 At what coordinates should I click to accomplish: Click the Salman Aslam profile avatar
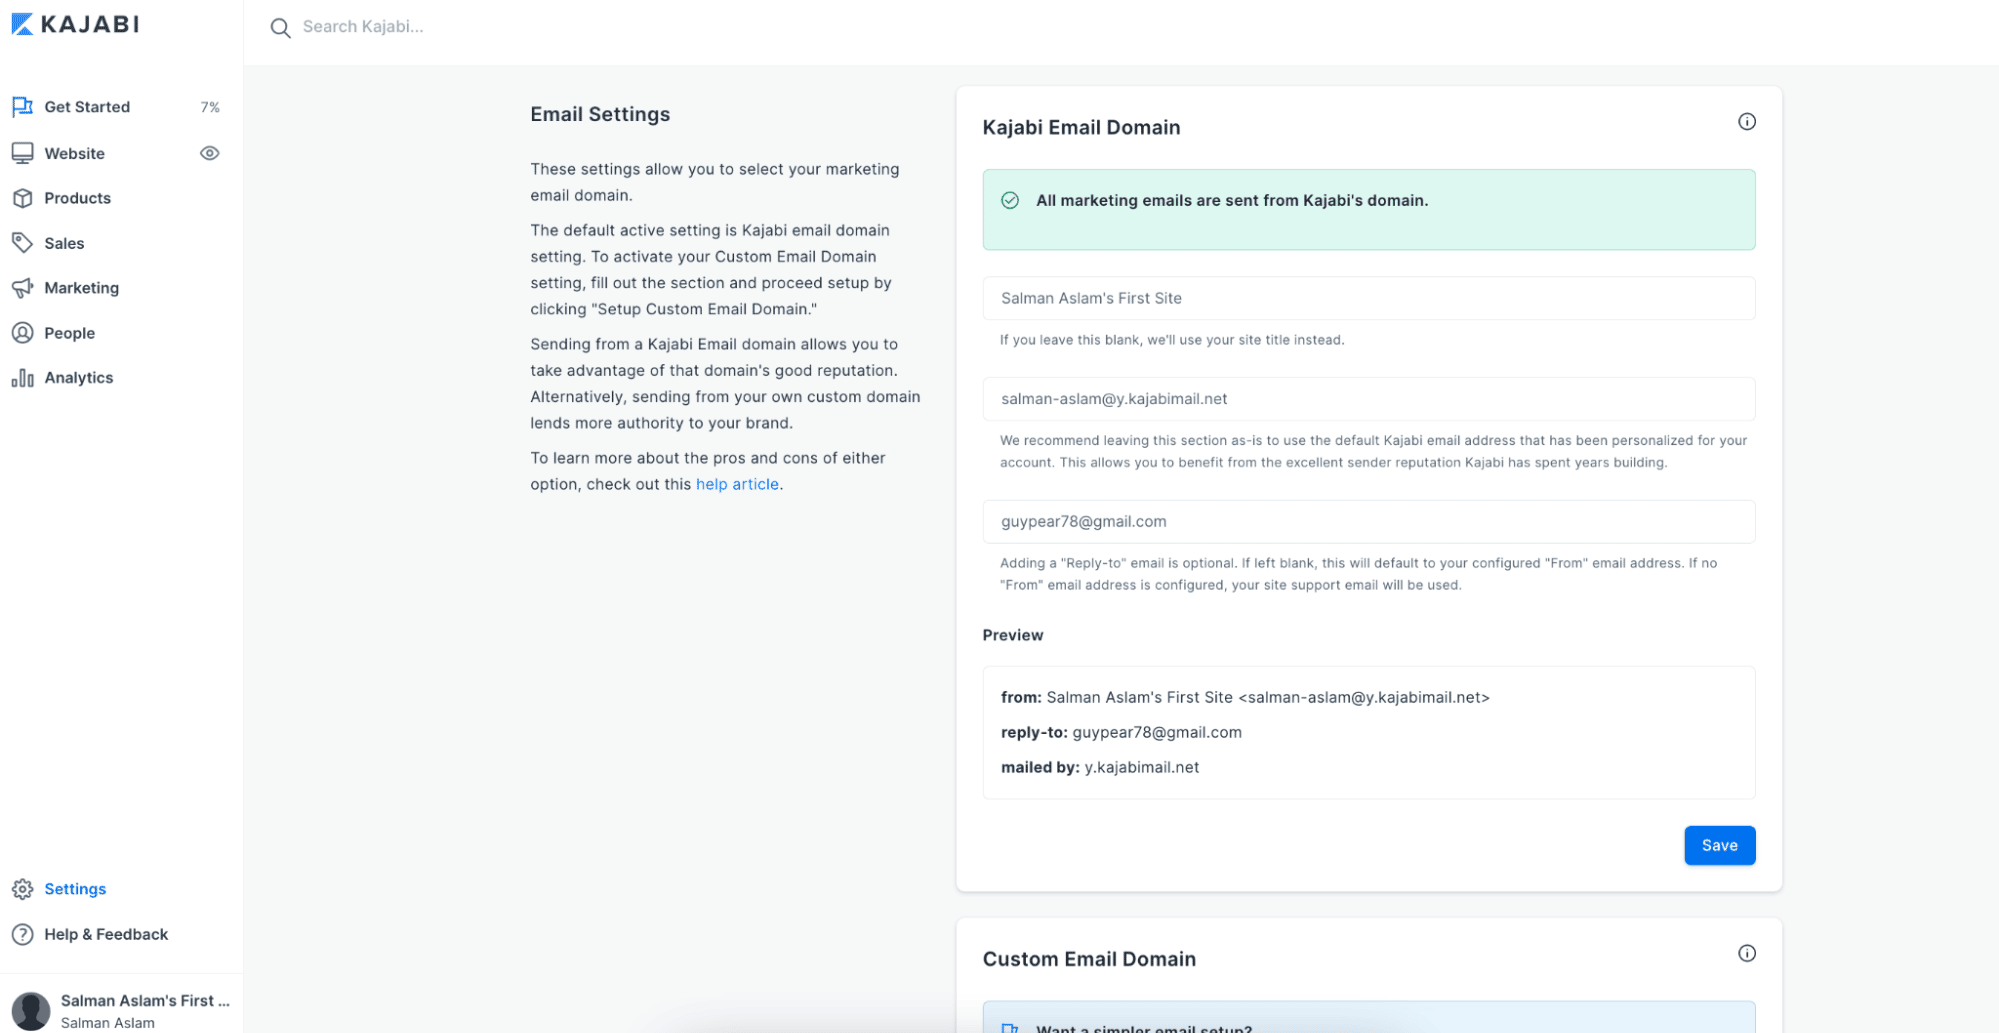point(31,1011)
